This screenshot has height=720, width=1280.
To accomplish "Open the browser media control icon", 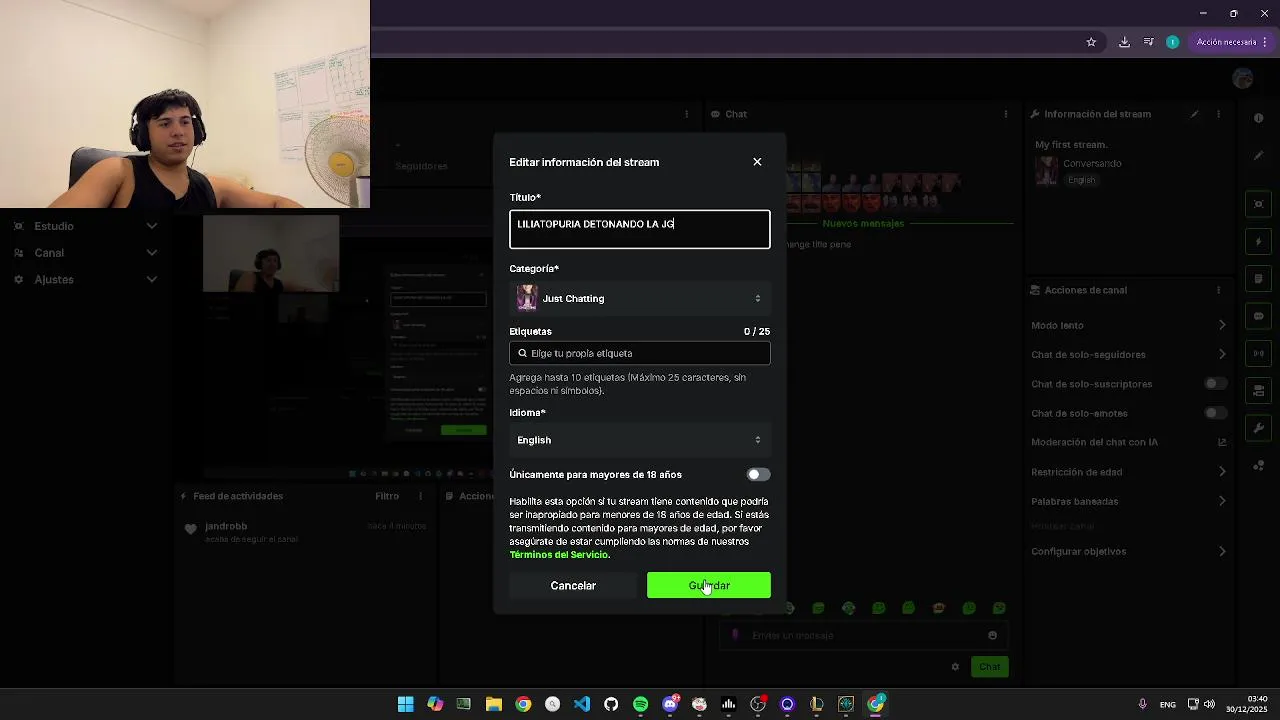I will point(1148,42).
